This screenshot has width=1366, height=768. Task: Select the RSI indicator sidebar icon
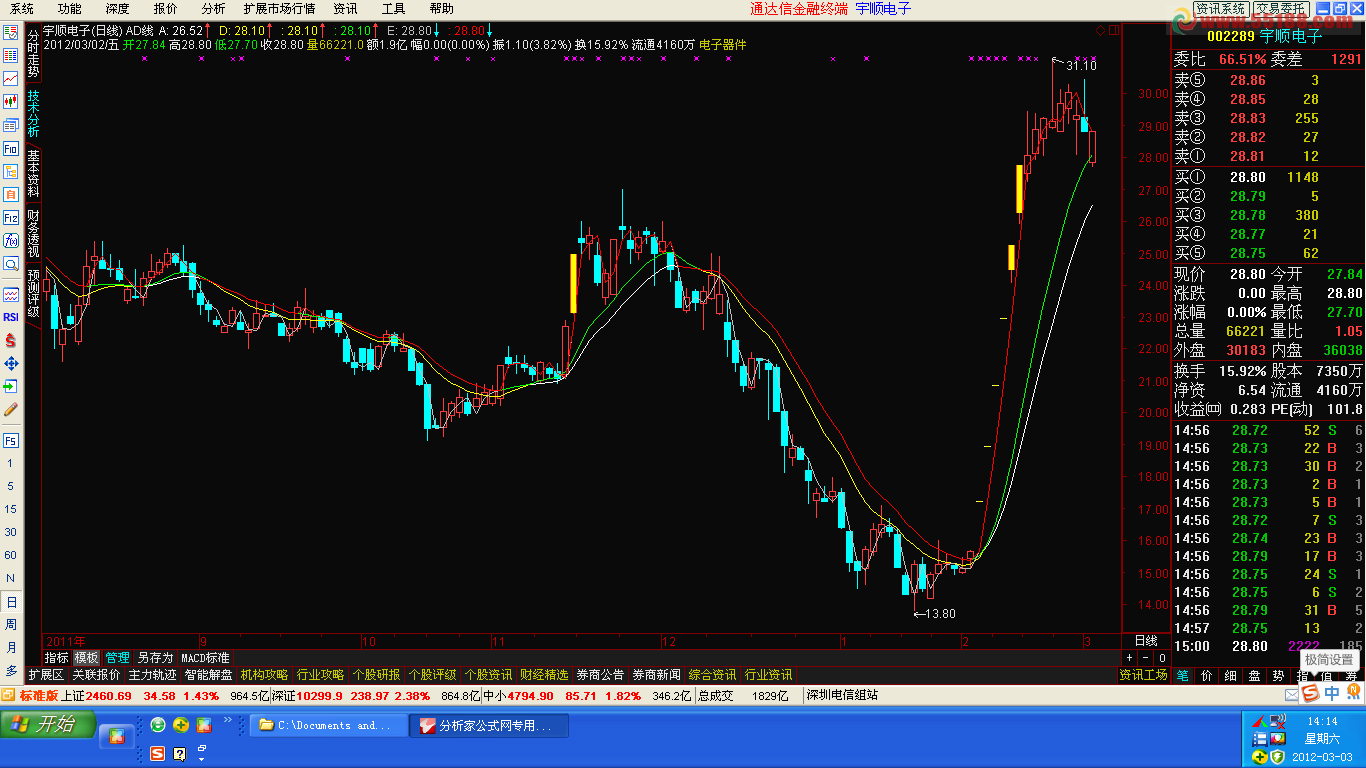pos(11,317)
